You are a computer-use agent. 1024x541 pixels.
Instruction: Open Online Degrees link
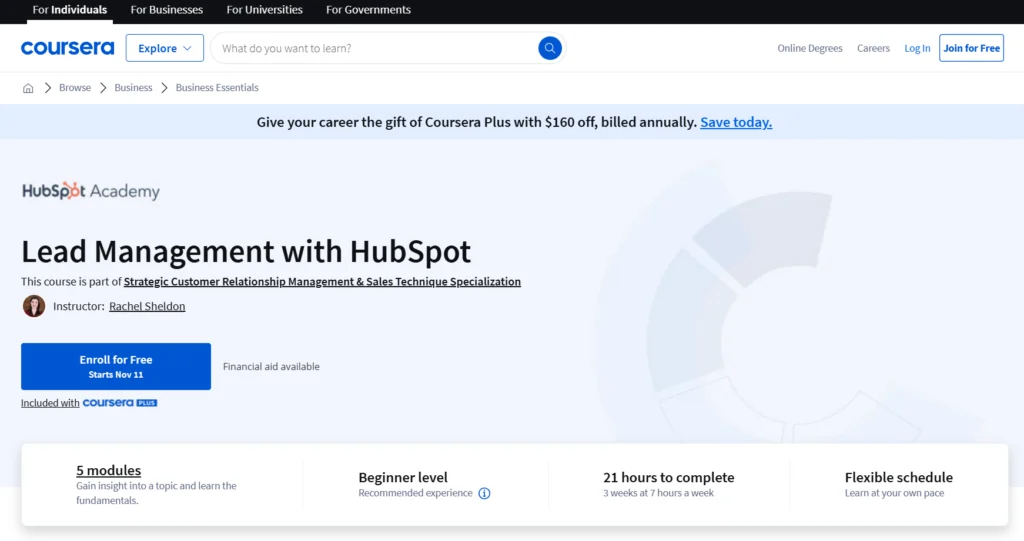pyautogui.click(x=810, y=48)
